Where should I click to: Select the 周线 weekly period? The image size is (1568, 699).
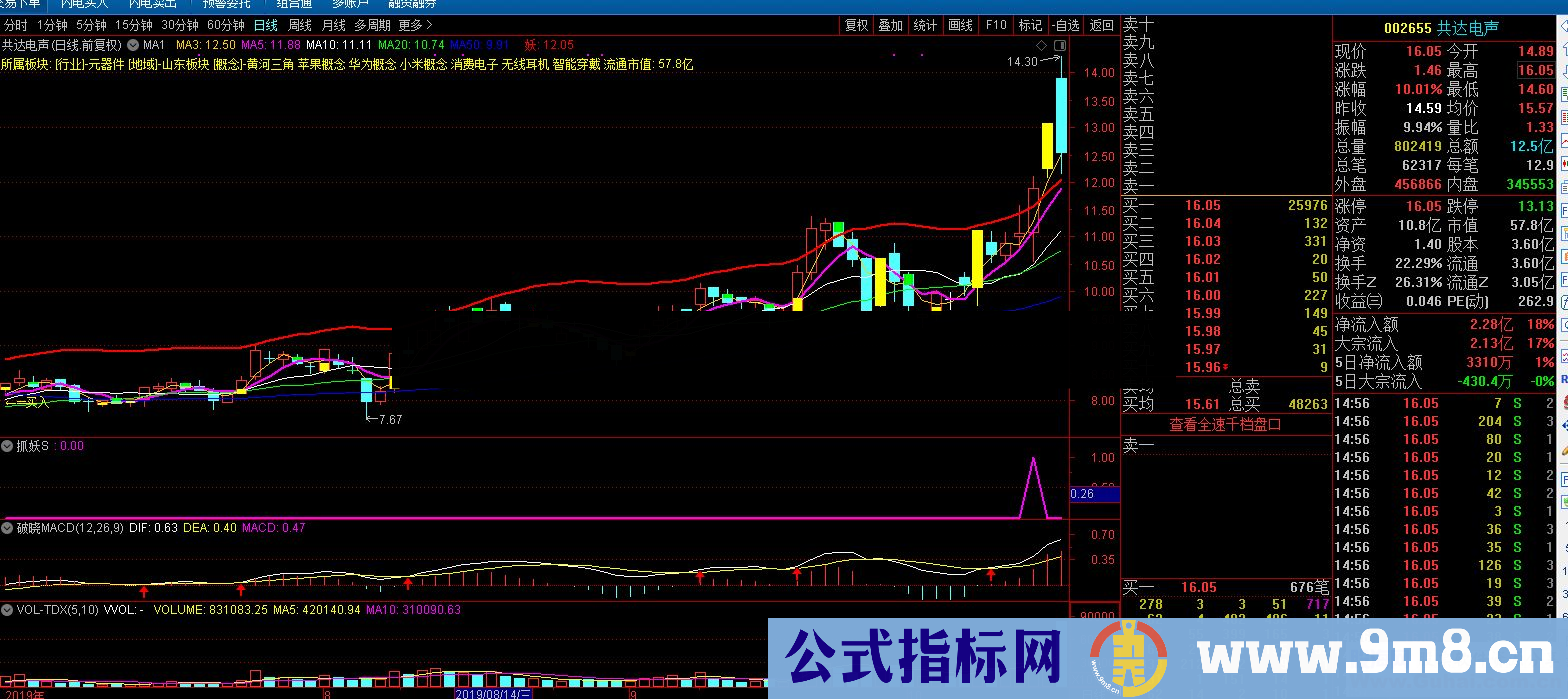[x=300, y=25]
